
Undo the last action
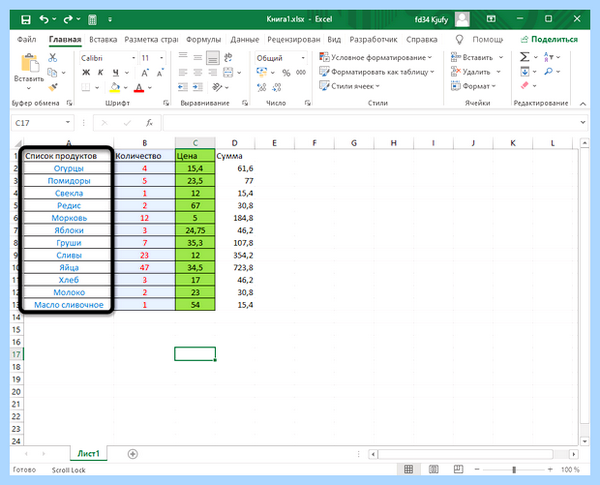pos(44,19)
